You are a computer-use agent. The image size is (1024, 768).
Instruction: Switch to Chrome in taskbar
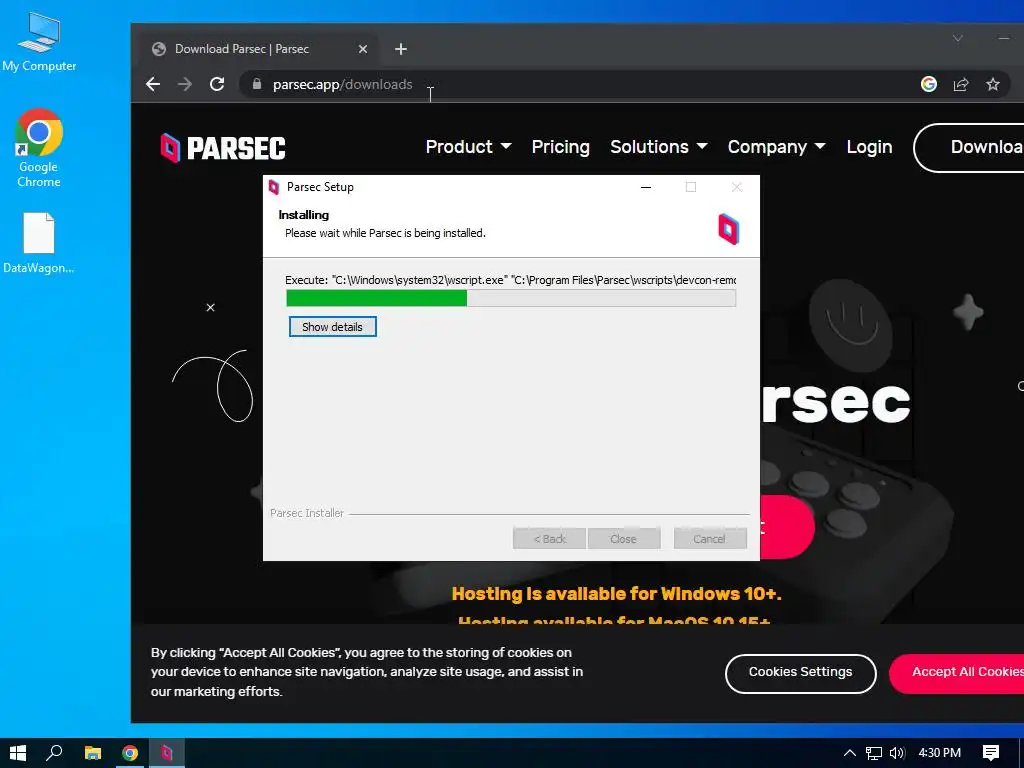(130, 753)
